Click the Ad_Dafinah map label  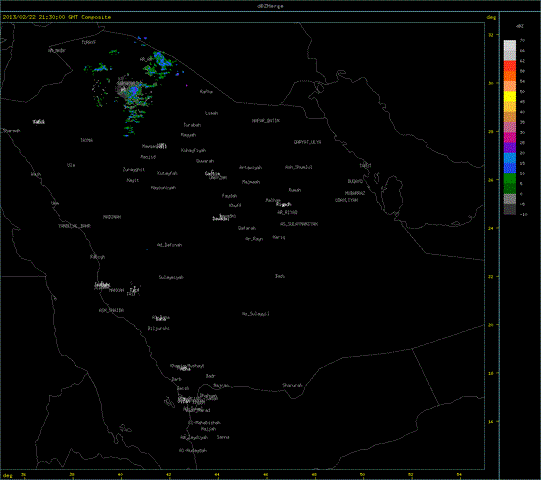169,245
